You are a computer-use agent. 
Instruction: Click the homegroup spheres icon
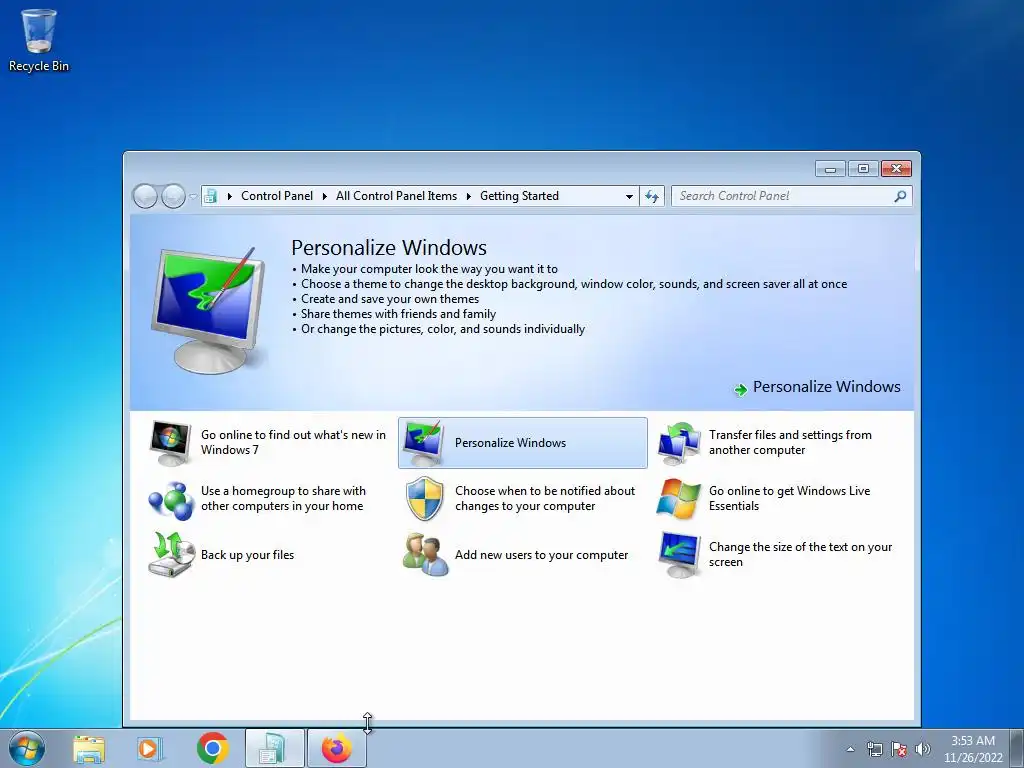tap(170, 500)
